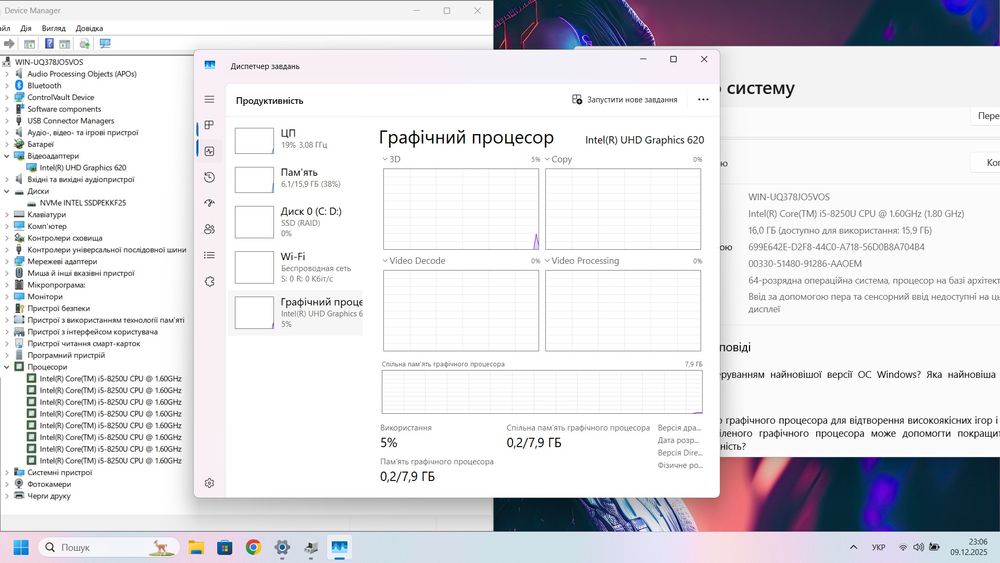The height and width of the screenshot is (563, 1000).
Task: Click Запустити нове завдання button
Action: 624,99
